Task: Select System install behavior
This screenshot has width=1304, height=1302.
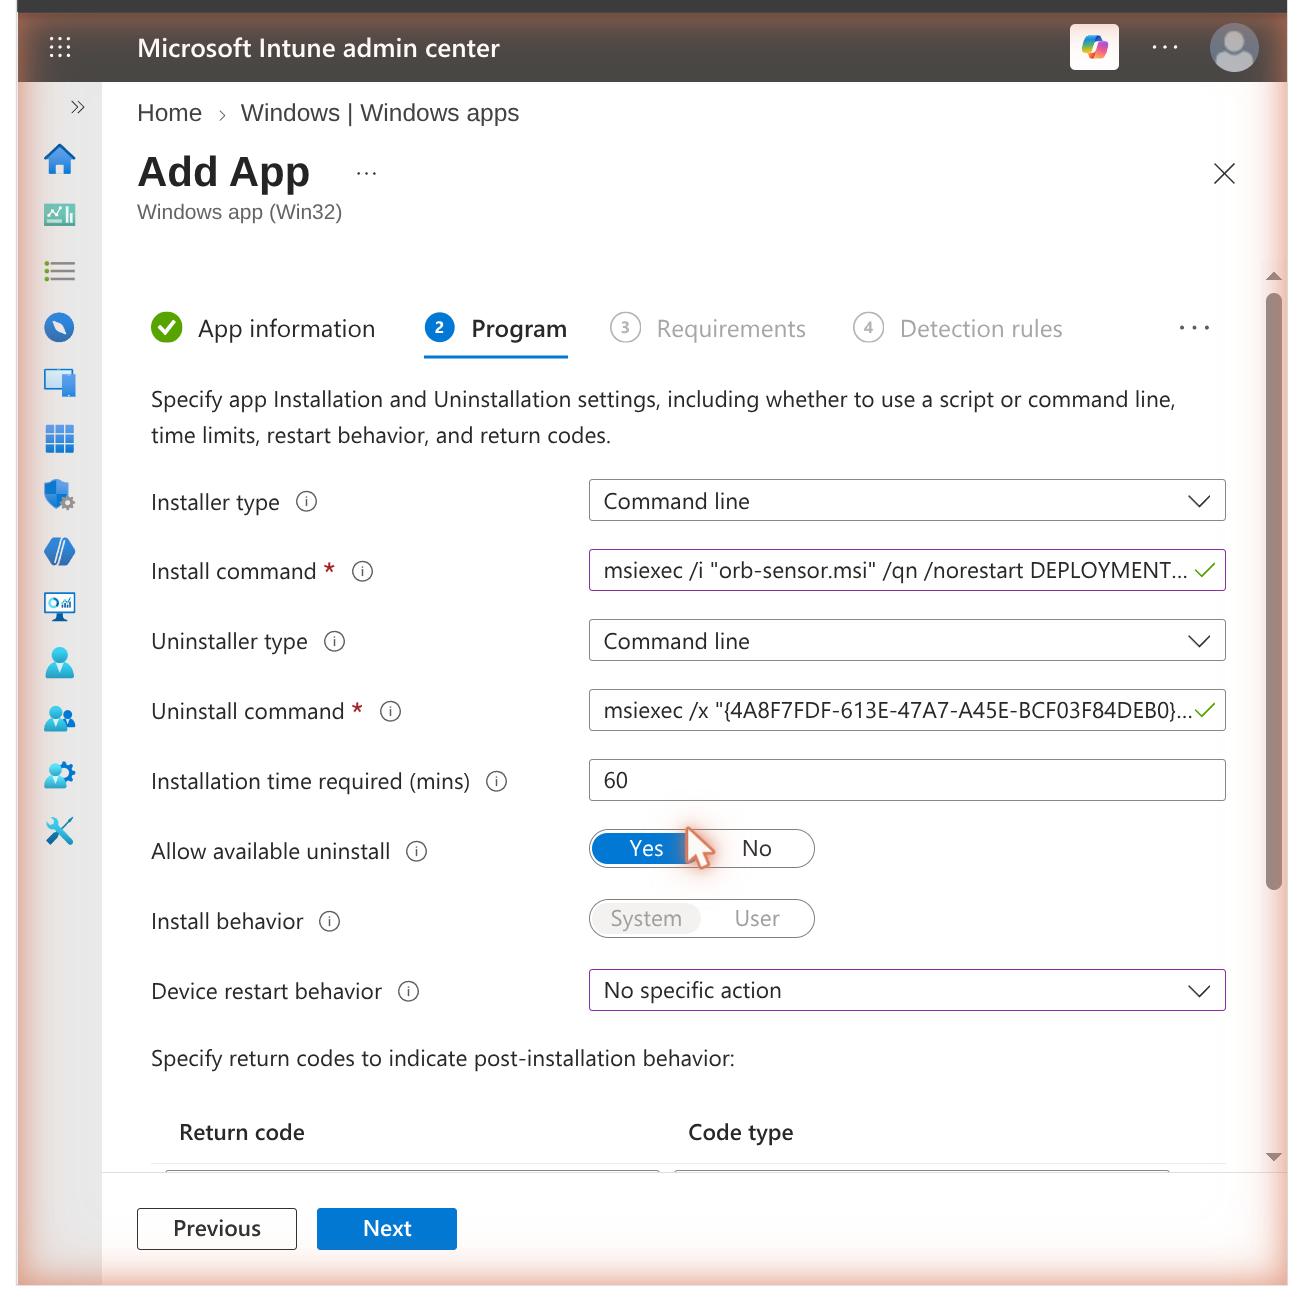Action: click(646, 918)
